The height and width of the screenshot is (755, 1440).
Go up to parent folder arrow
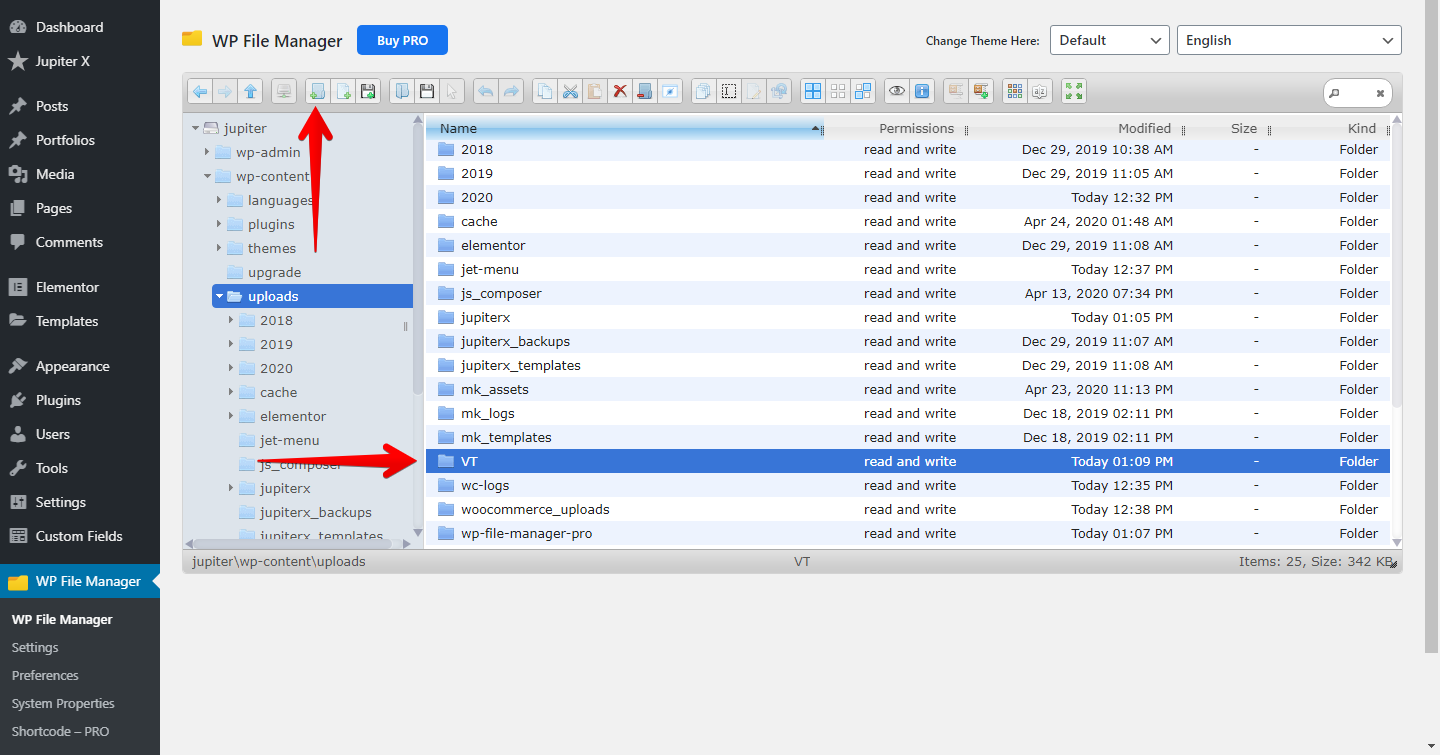250,91
